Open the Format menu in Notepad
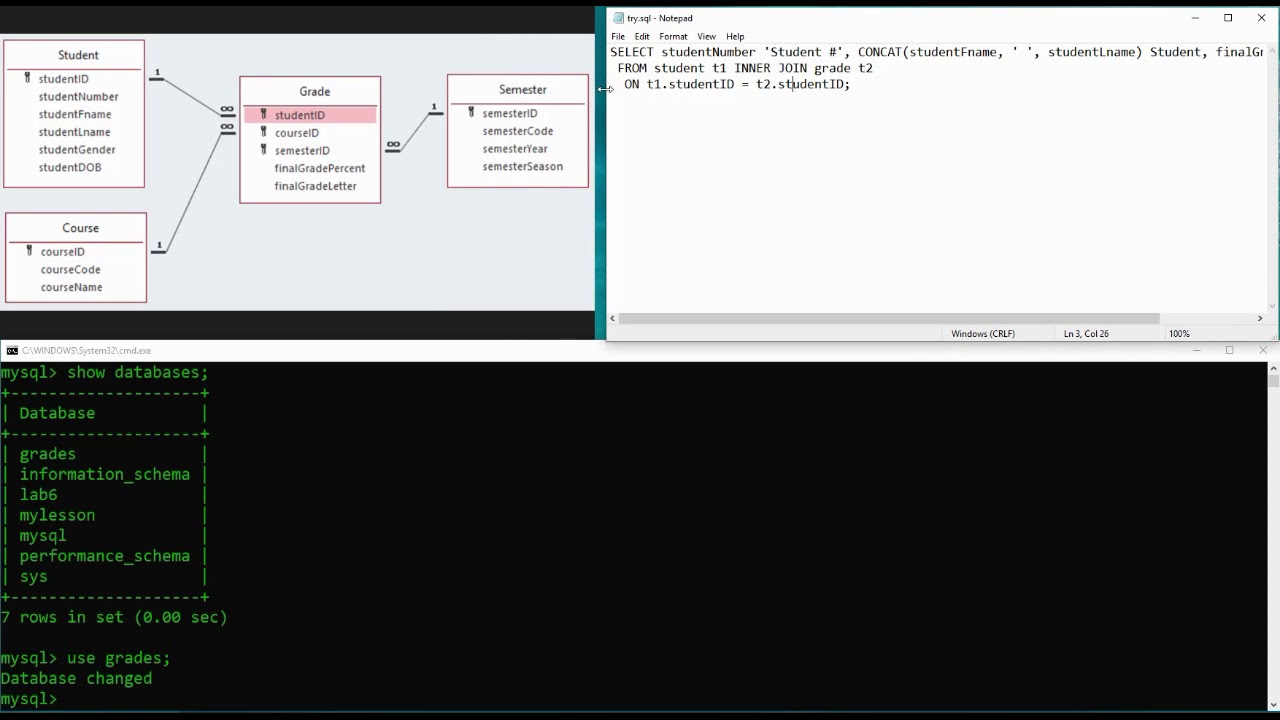1280x720 pixels. pos(673,36)
